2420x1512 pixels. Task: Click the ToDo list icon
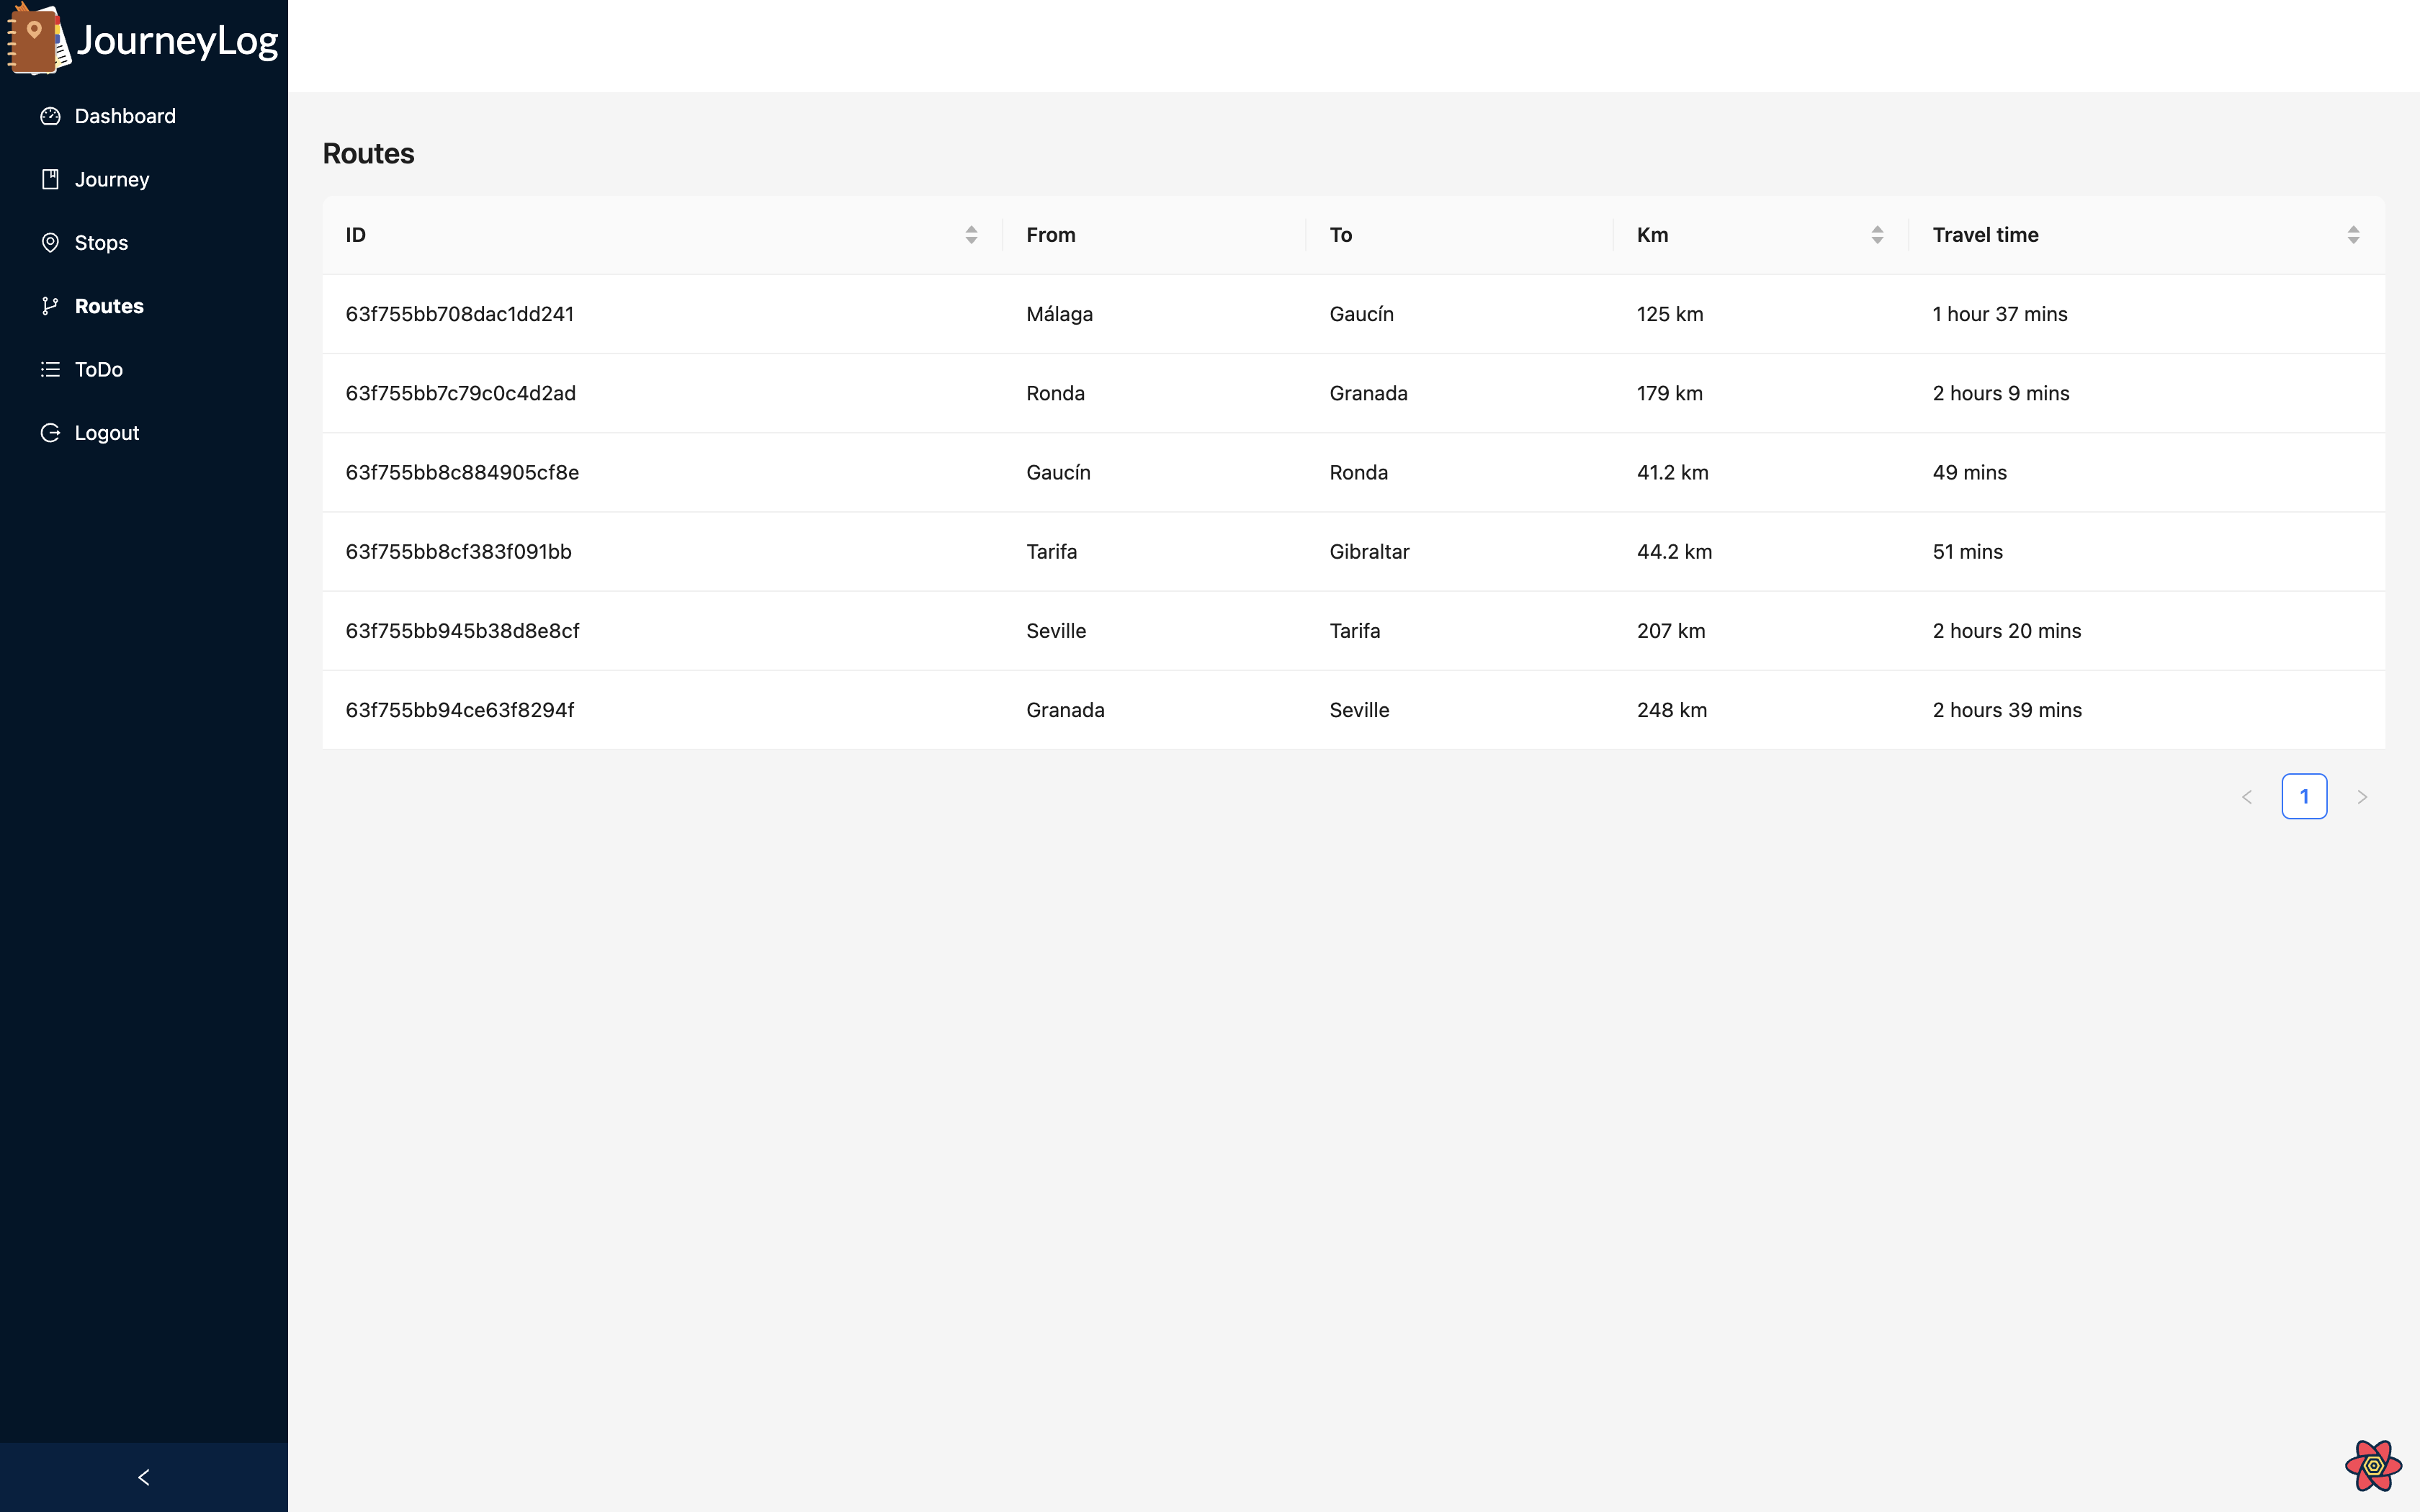point(50,370)
